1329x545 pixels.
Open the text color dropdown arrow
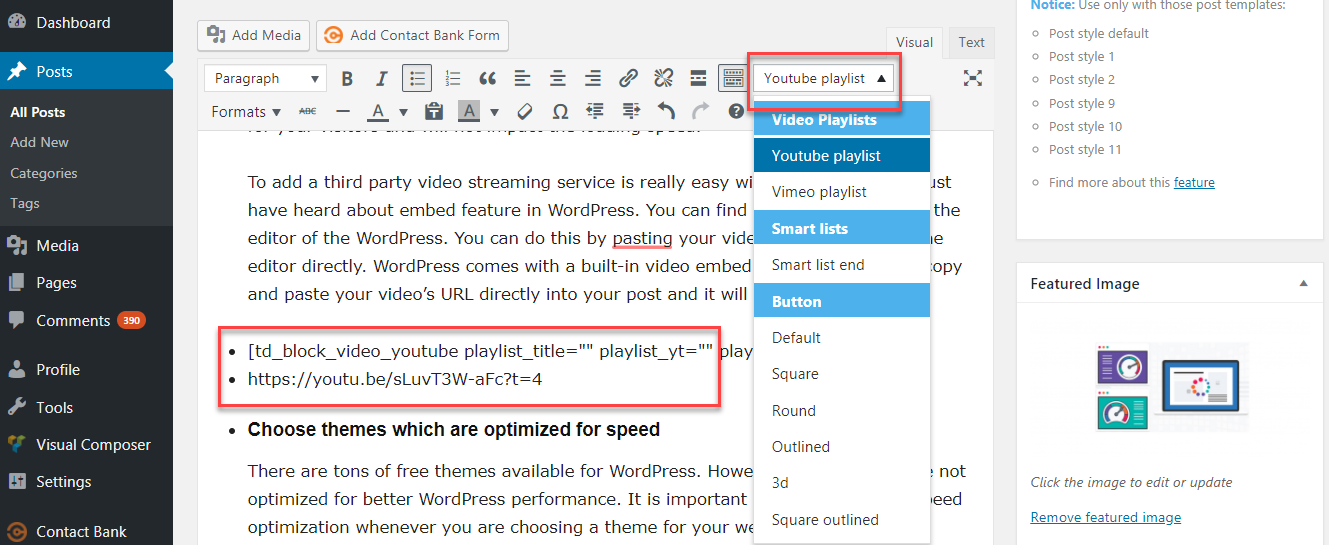pos(403,112)
